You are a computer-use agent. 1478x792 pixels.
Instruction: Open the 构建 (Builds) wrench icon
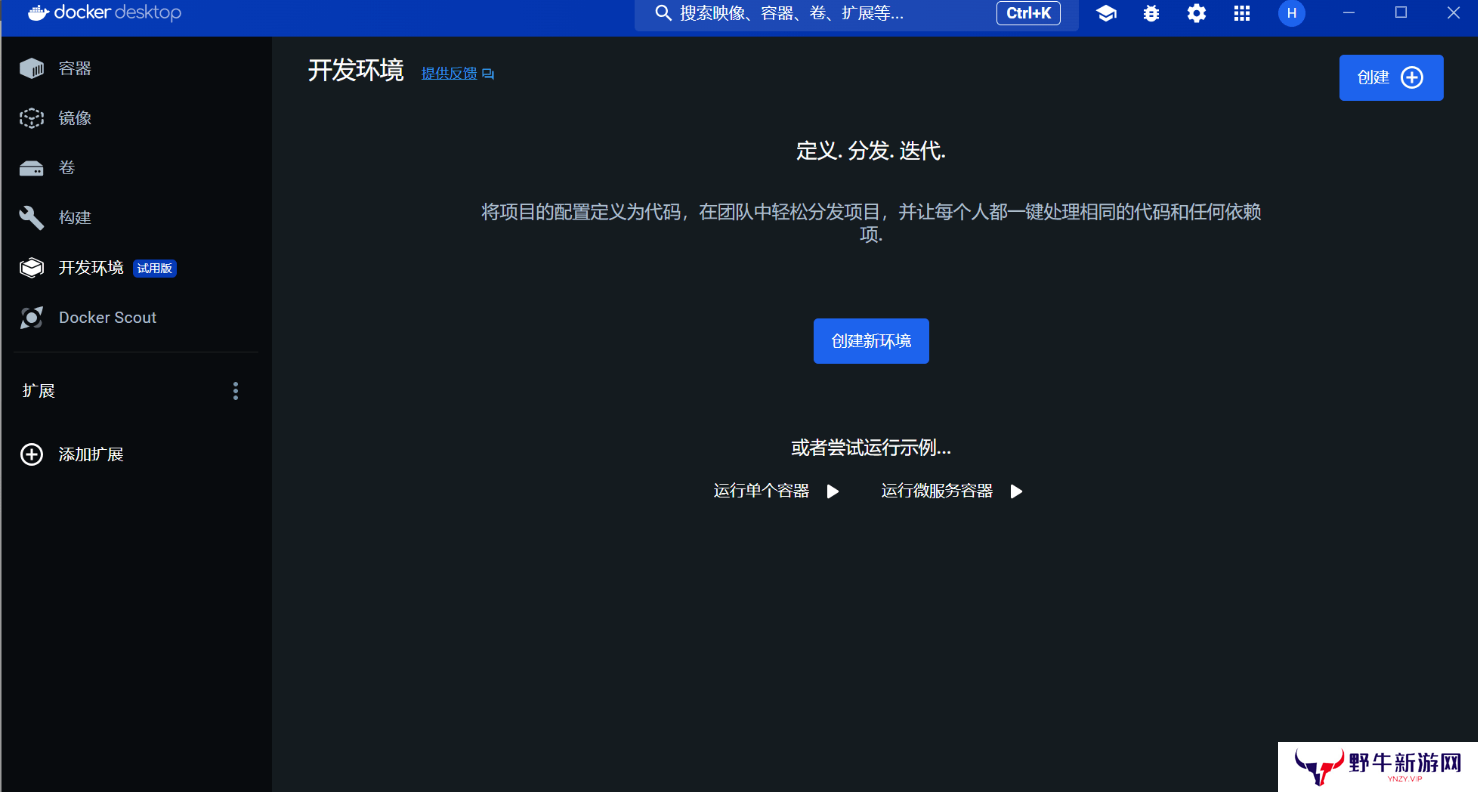point(32,217)
